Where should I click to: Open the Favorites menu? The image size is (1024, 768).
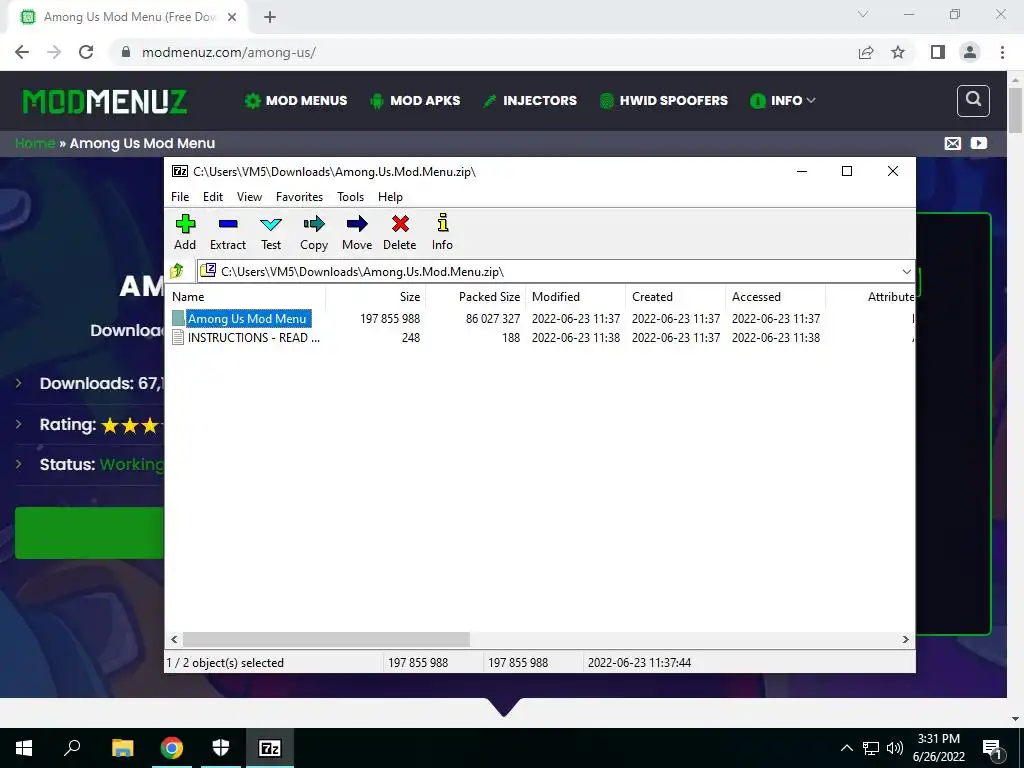299,197
